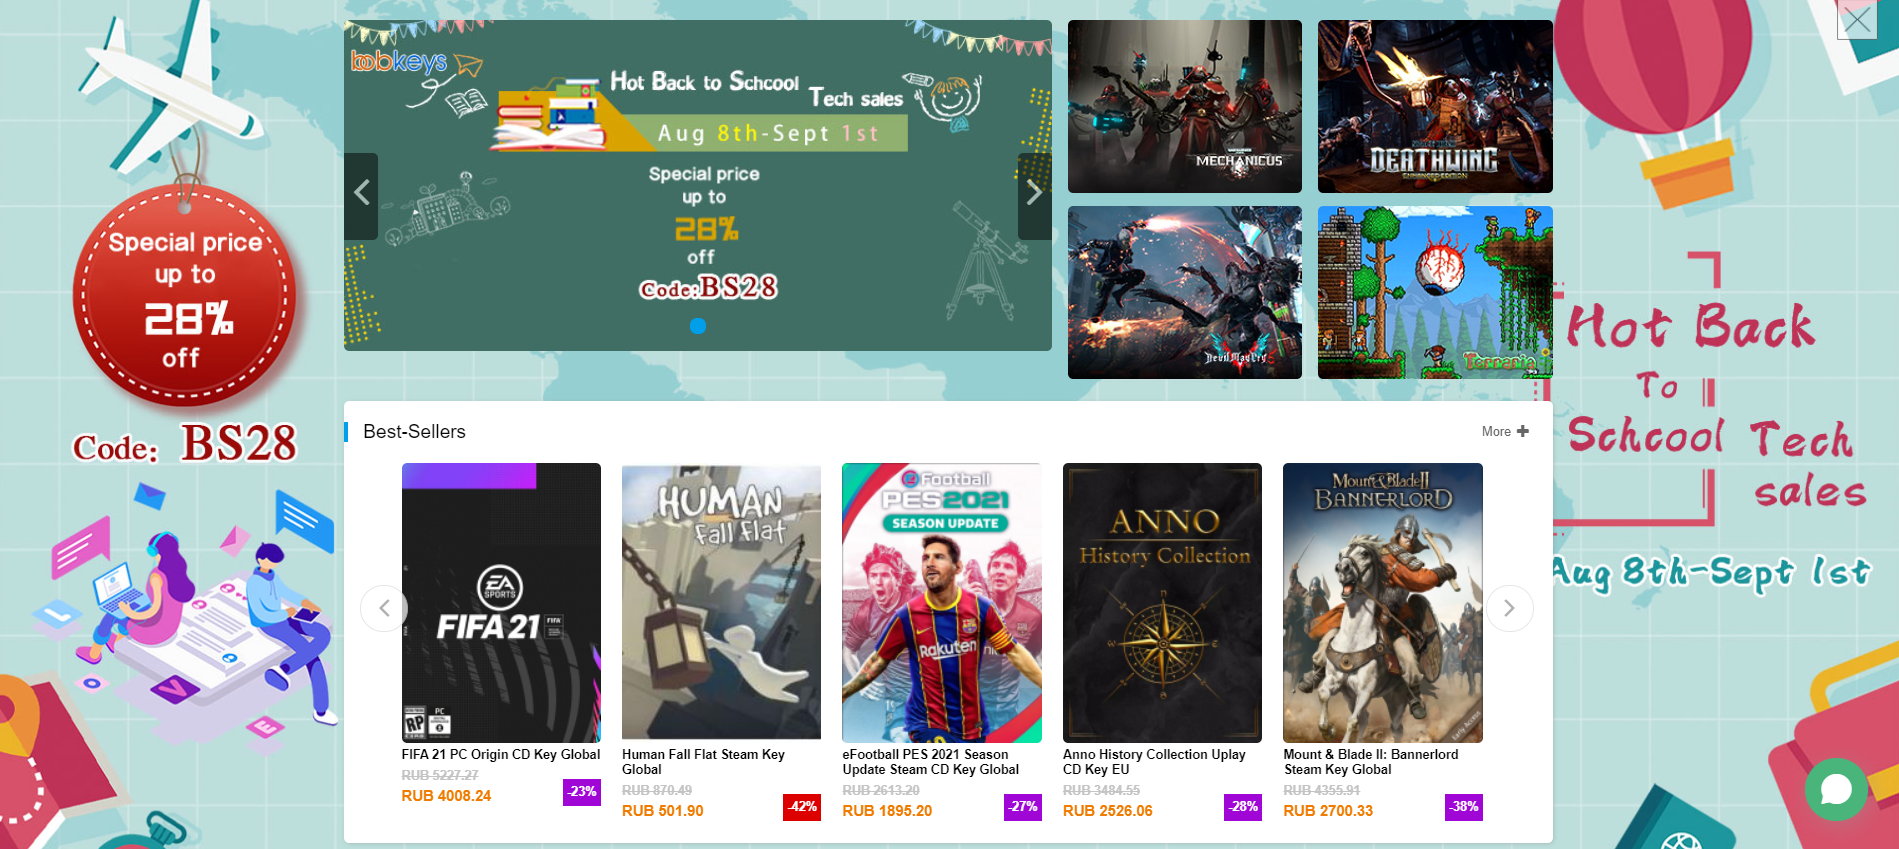This screenshot has width=1899, height=849.
Task: Expand More best-sellers plus link
Action: pyautogui.click(x=1505, y=431)
